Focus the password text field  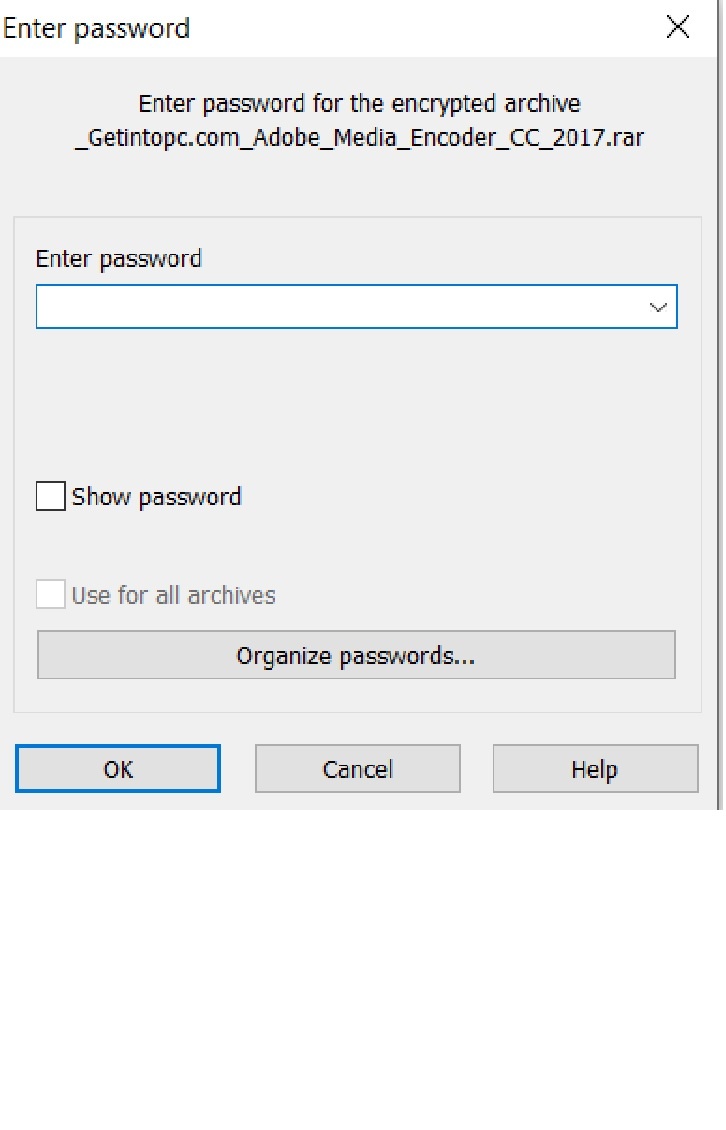[x=356, y=307]
